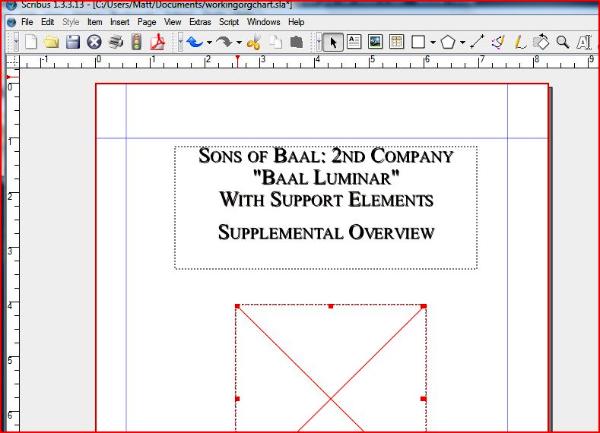Open the View menu
Screen dimensions: 600x433
(x=173, y=22)
